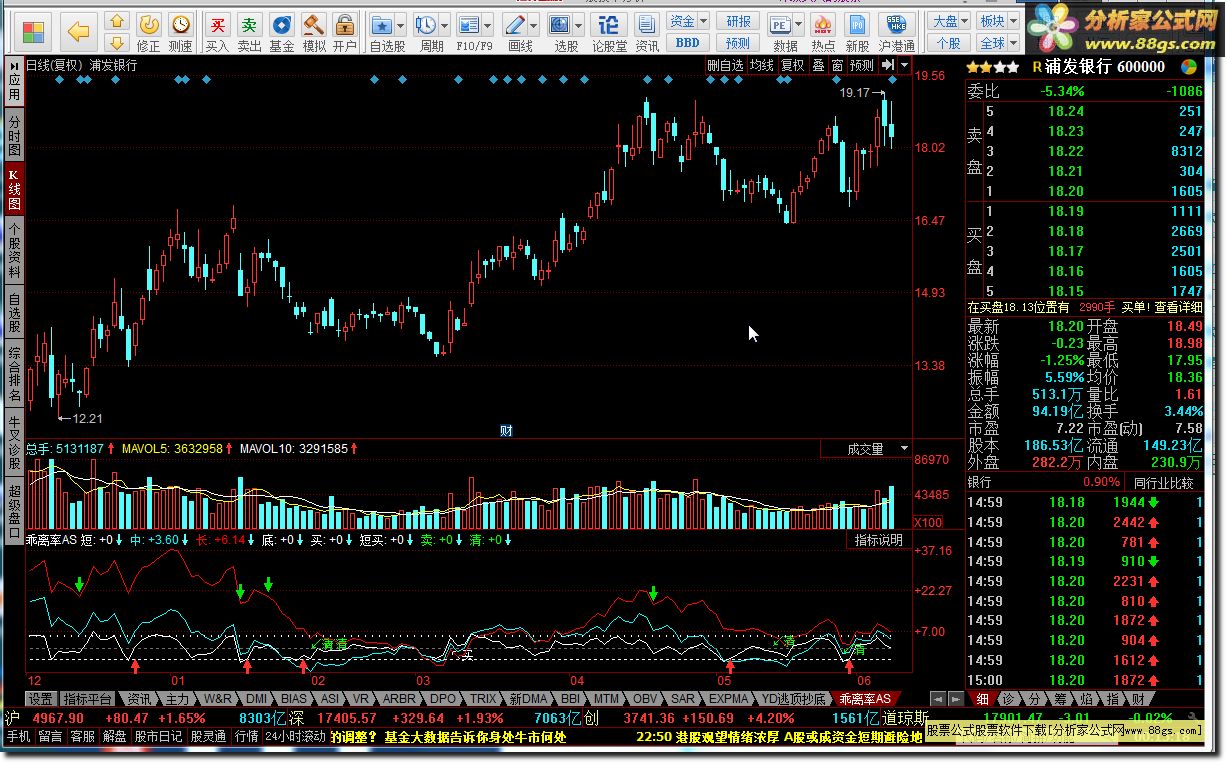Click the 手机 item in bottom bar

pyautogui.click(x=18, y=736)
